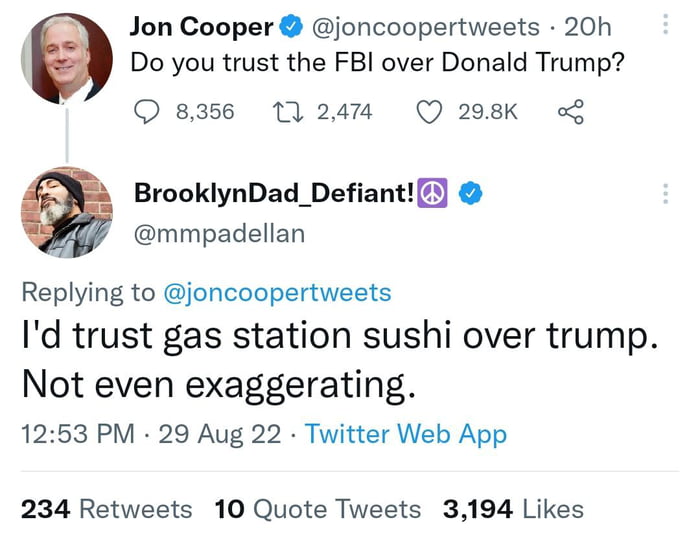Viewport: 700px width, 535px height.
Task: Open more options menu on BrooklynDad_Defiant's reply
Action: pos(665,193)
